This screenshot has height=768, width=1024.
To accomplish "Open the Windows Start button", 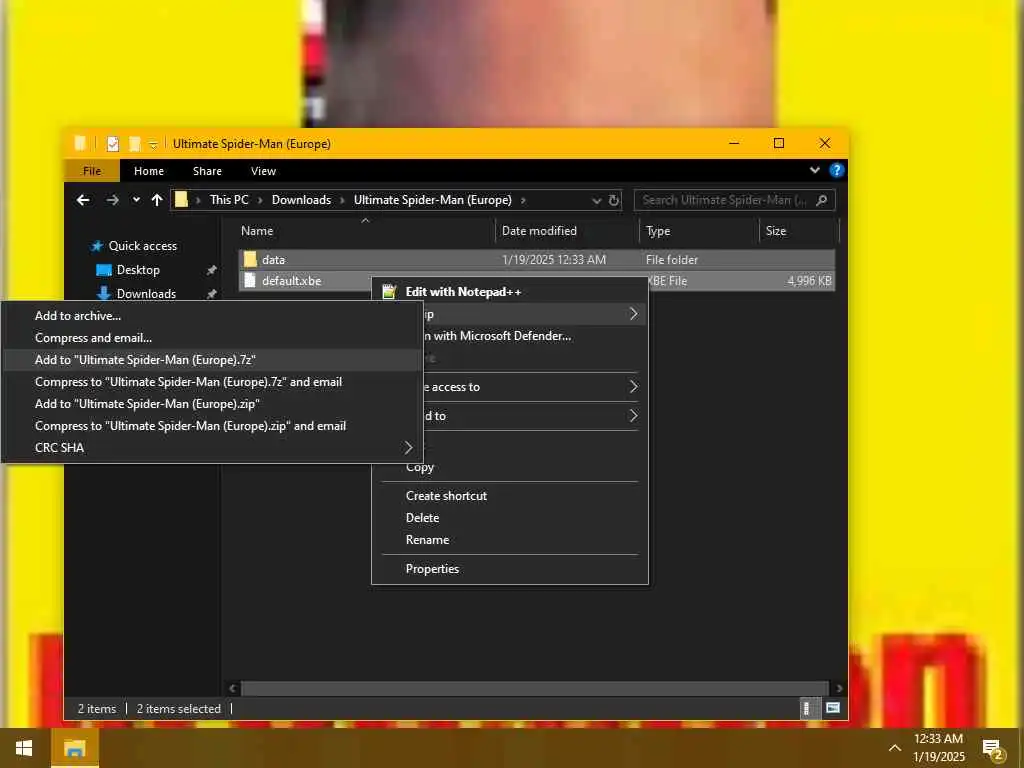I will point(24,748).
